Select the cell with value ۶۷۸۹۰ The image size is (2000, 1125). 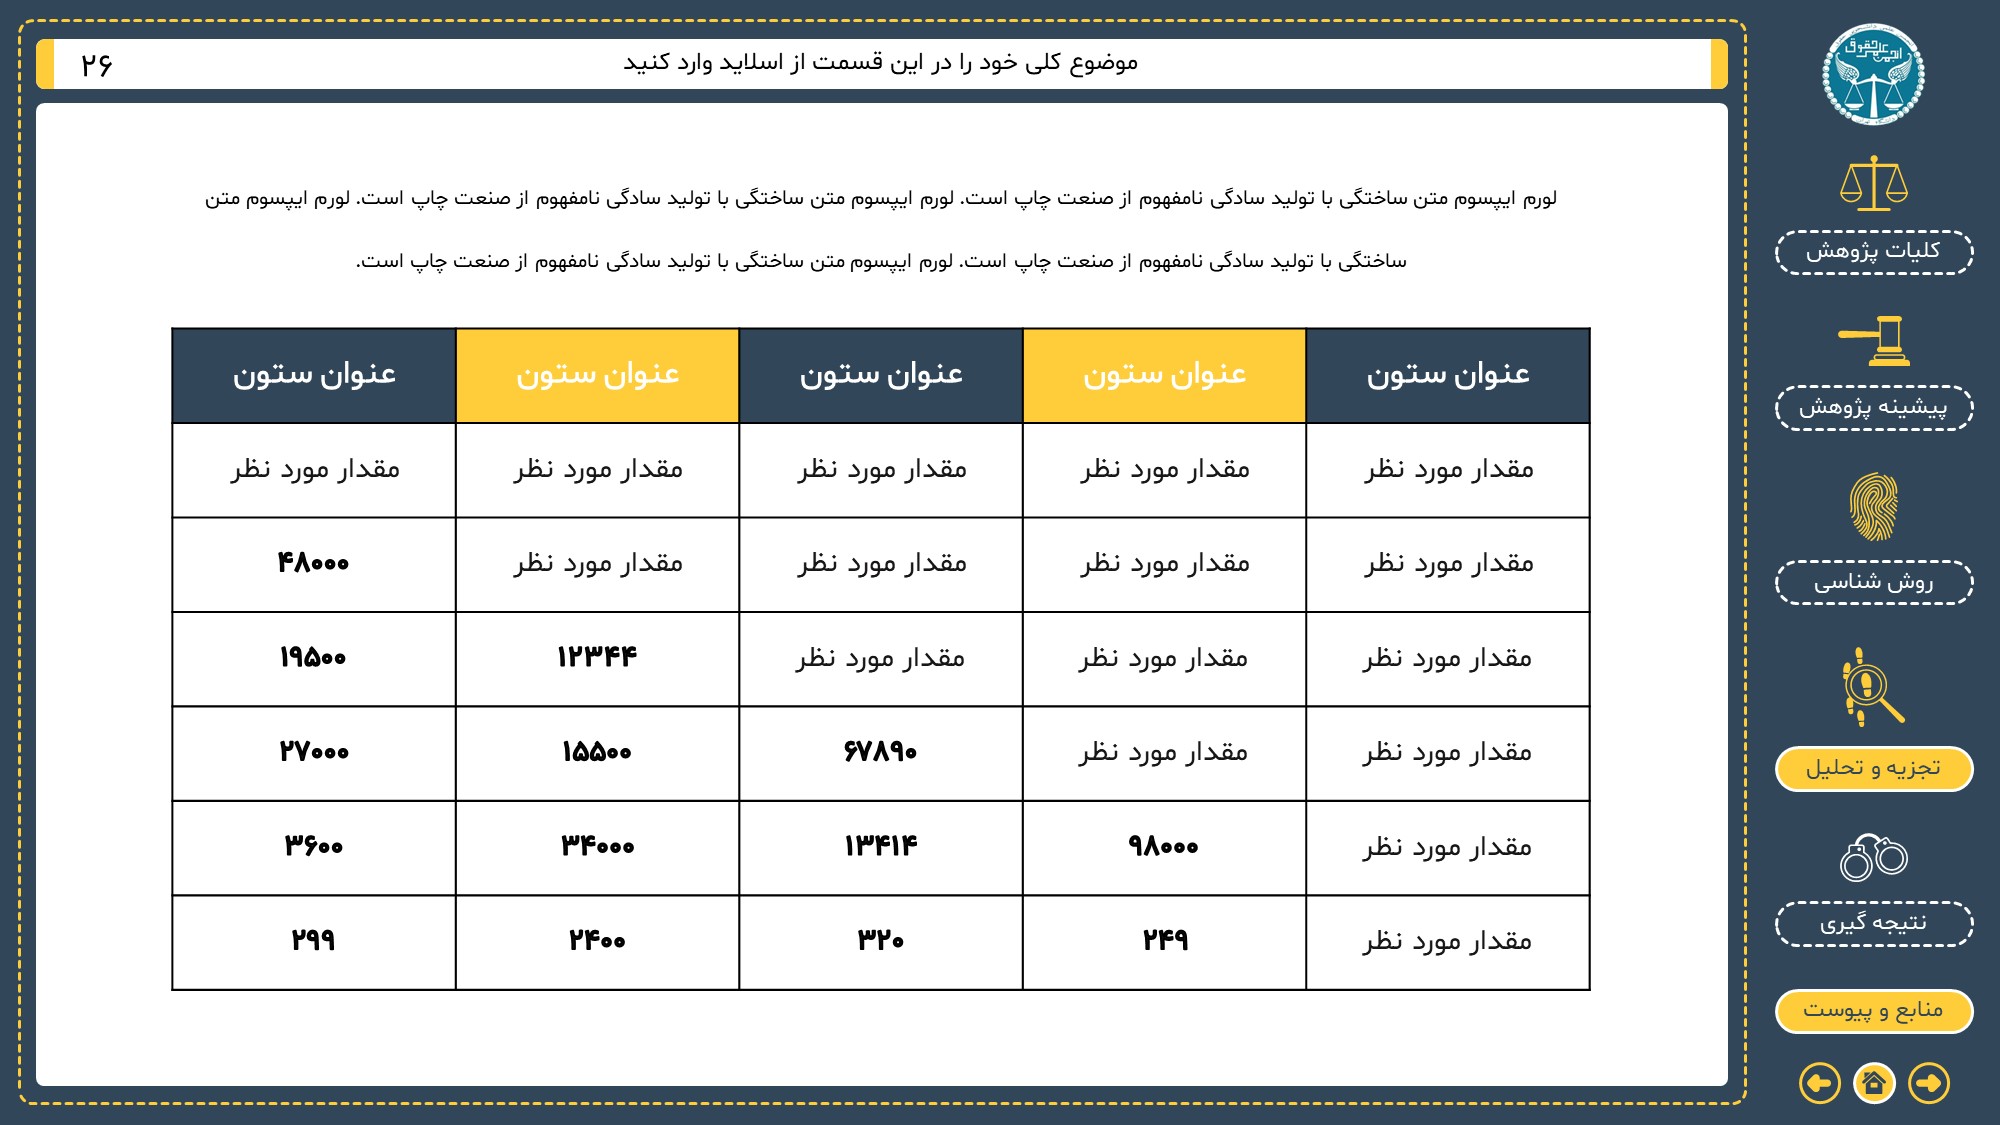pos(880,752)
